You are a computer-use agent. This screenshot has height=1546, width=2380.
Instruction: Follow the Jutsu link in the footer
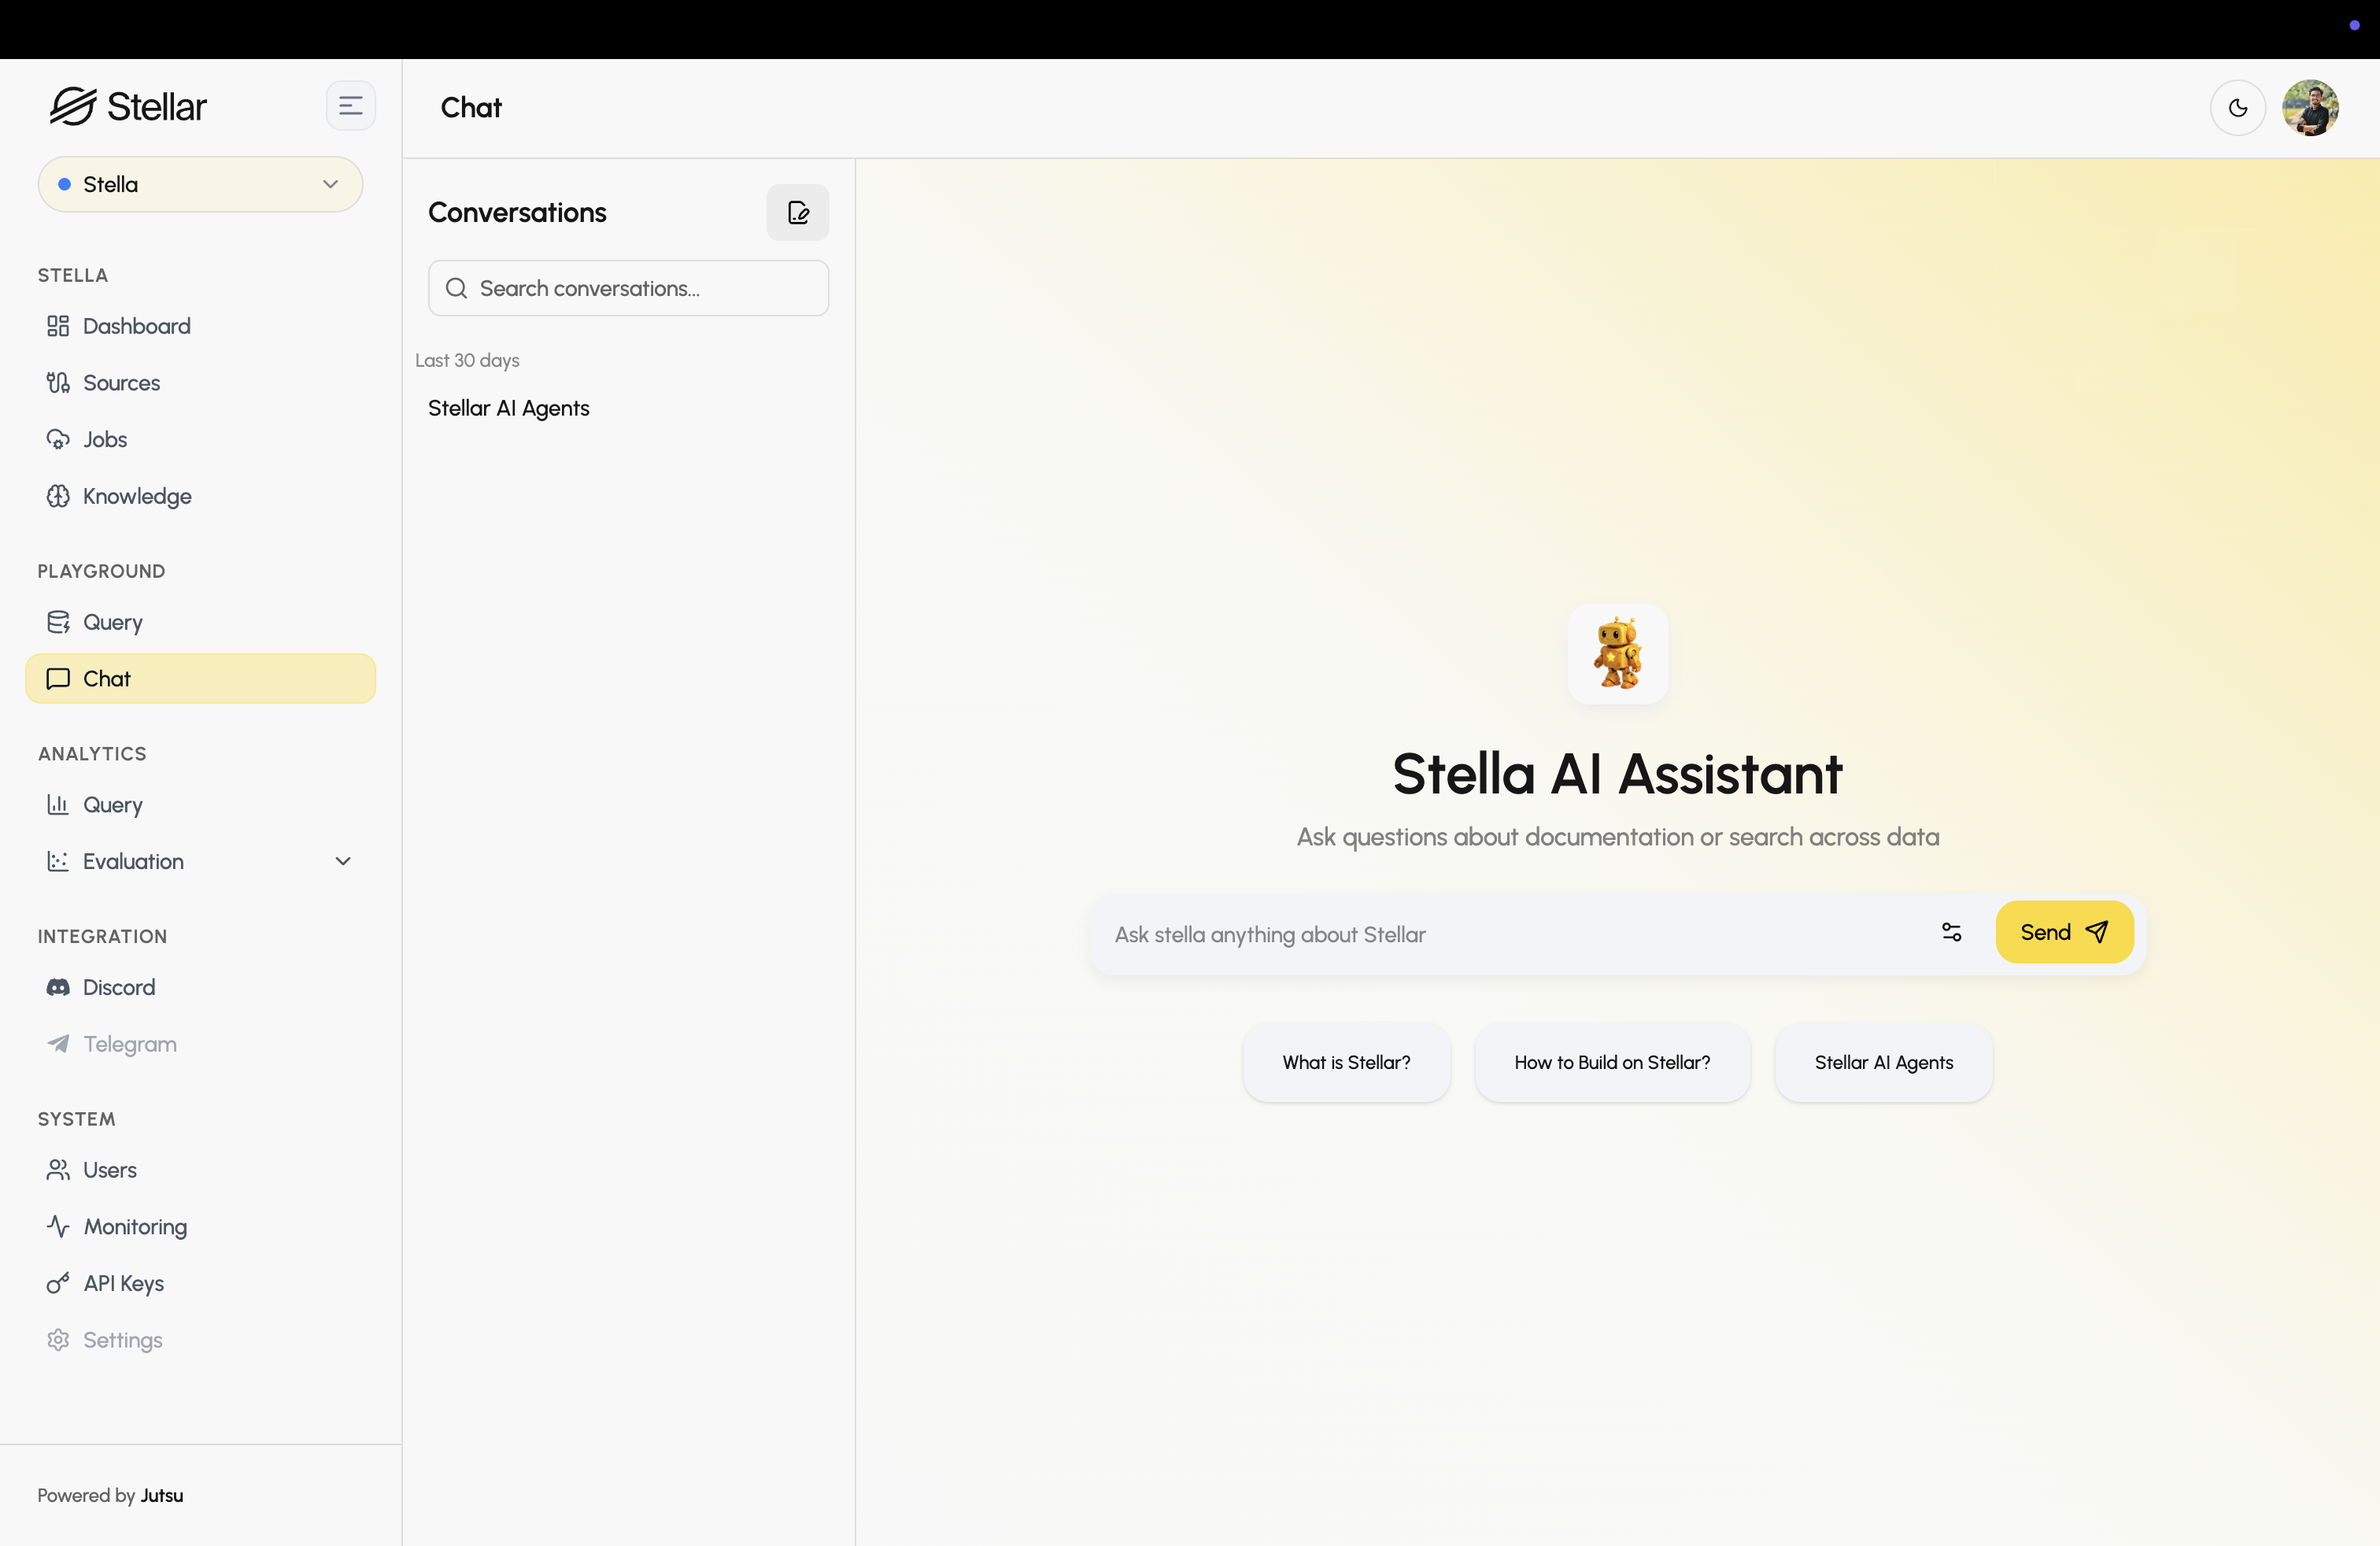tap(162, 1495)
